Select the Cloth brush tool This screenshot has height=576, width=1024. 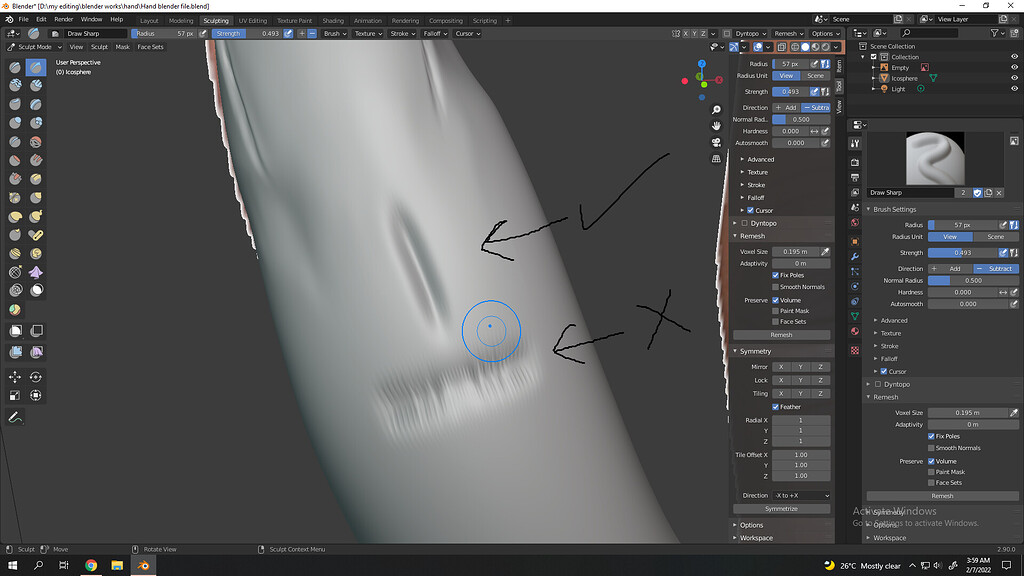[x=36, y=272]
